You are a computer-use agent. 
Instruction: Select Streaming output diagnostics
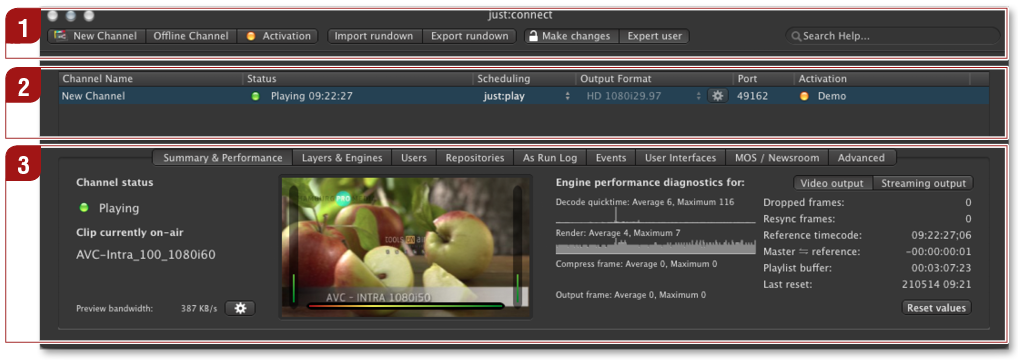point(922,183)
